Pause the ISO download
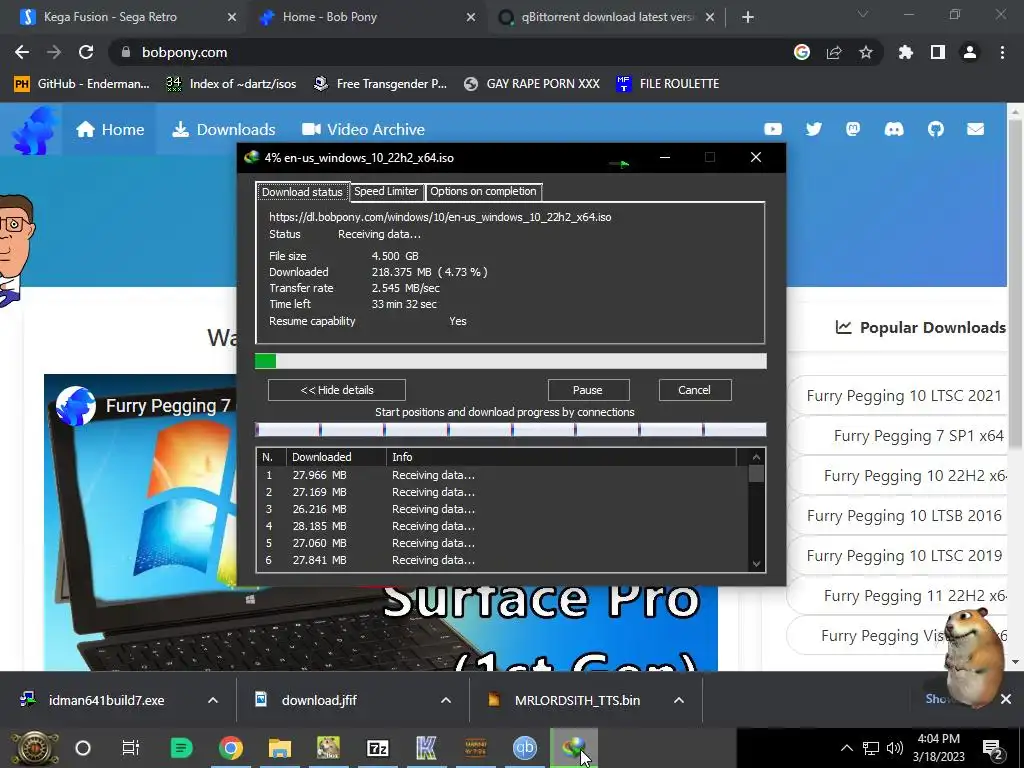Viewport: 1024px width, 768px height. [x=588, y=390]
